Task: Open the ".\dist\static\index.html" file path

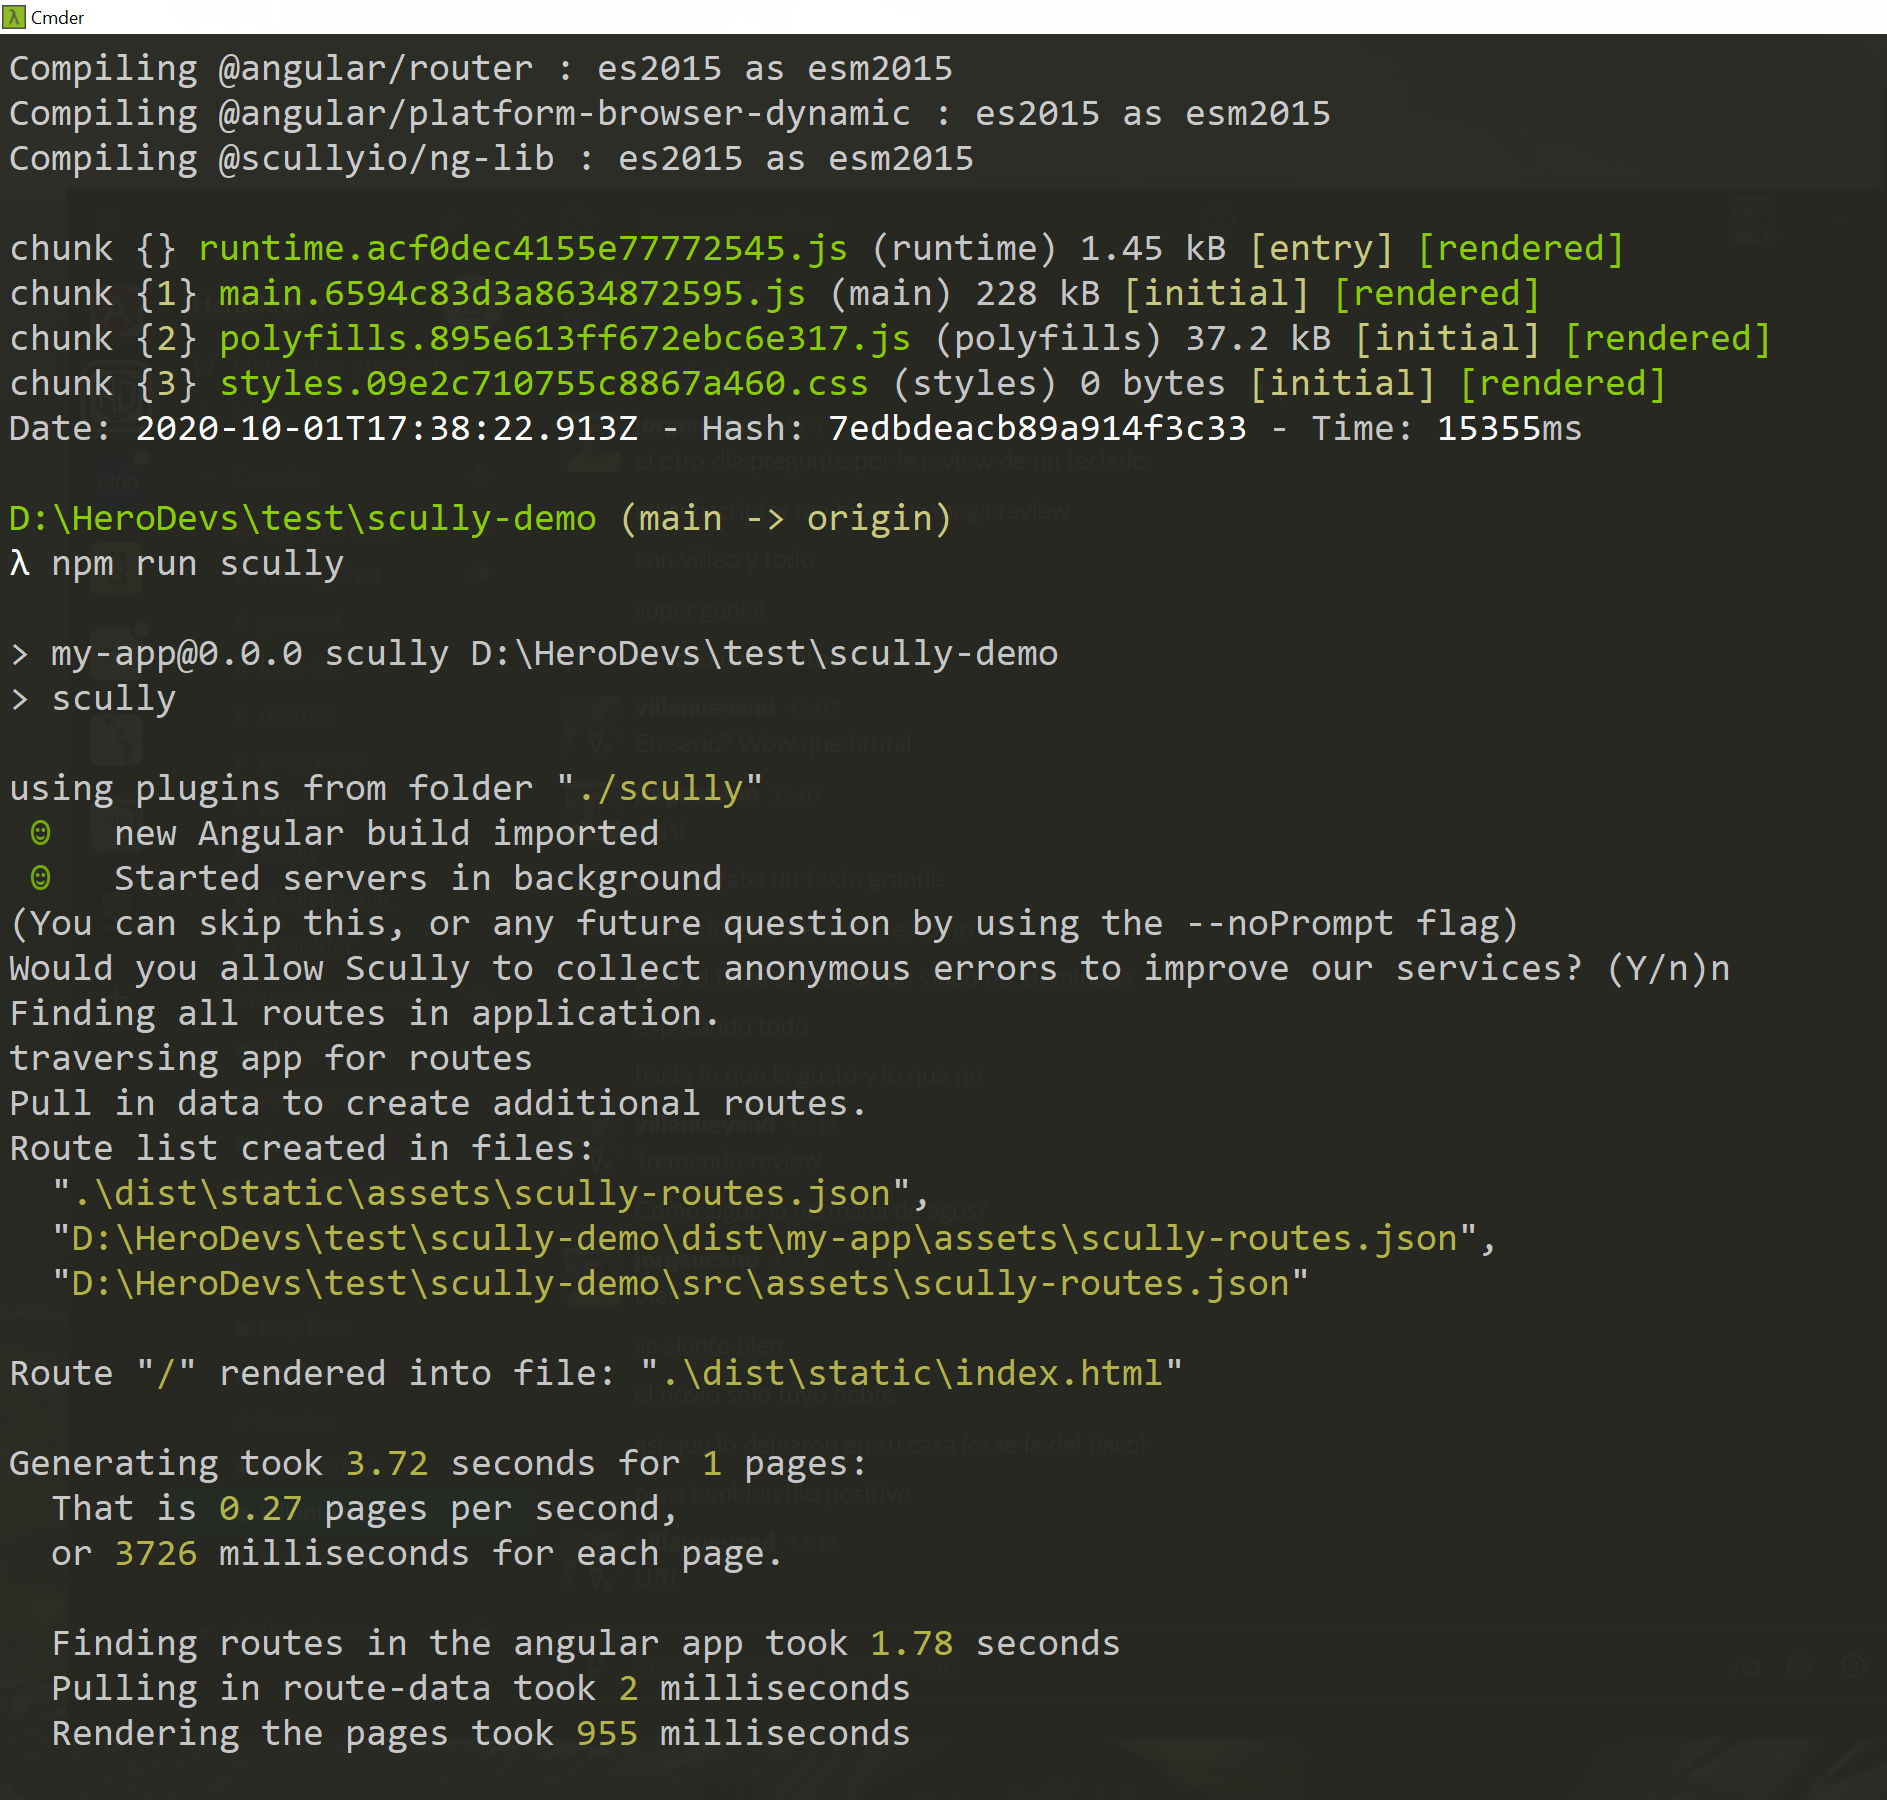Action: [910, 1372]
